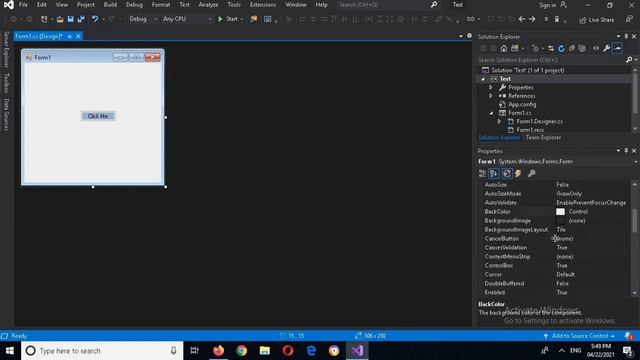
Task: Undo the last action via toolbar arrow
Action: 95,19
